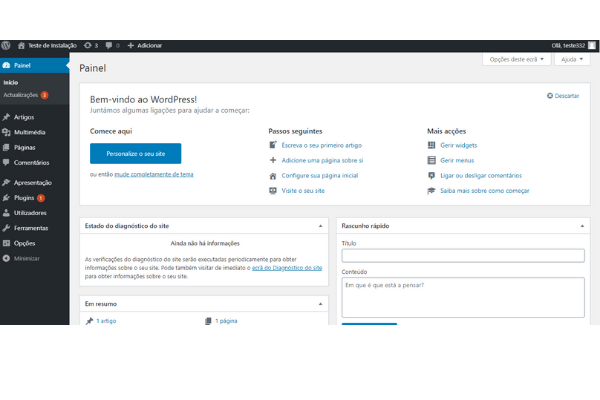Viewport: 600px width, 400px height.
Task: Follow the ecrã do Diagnóstico do site link
Action: (287, 268)
